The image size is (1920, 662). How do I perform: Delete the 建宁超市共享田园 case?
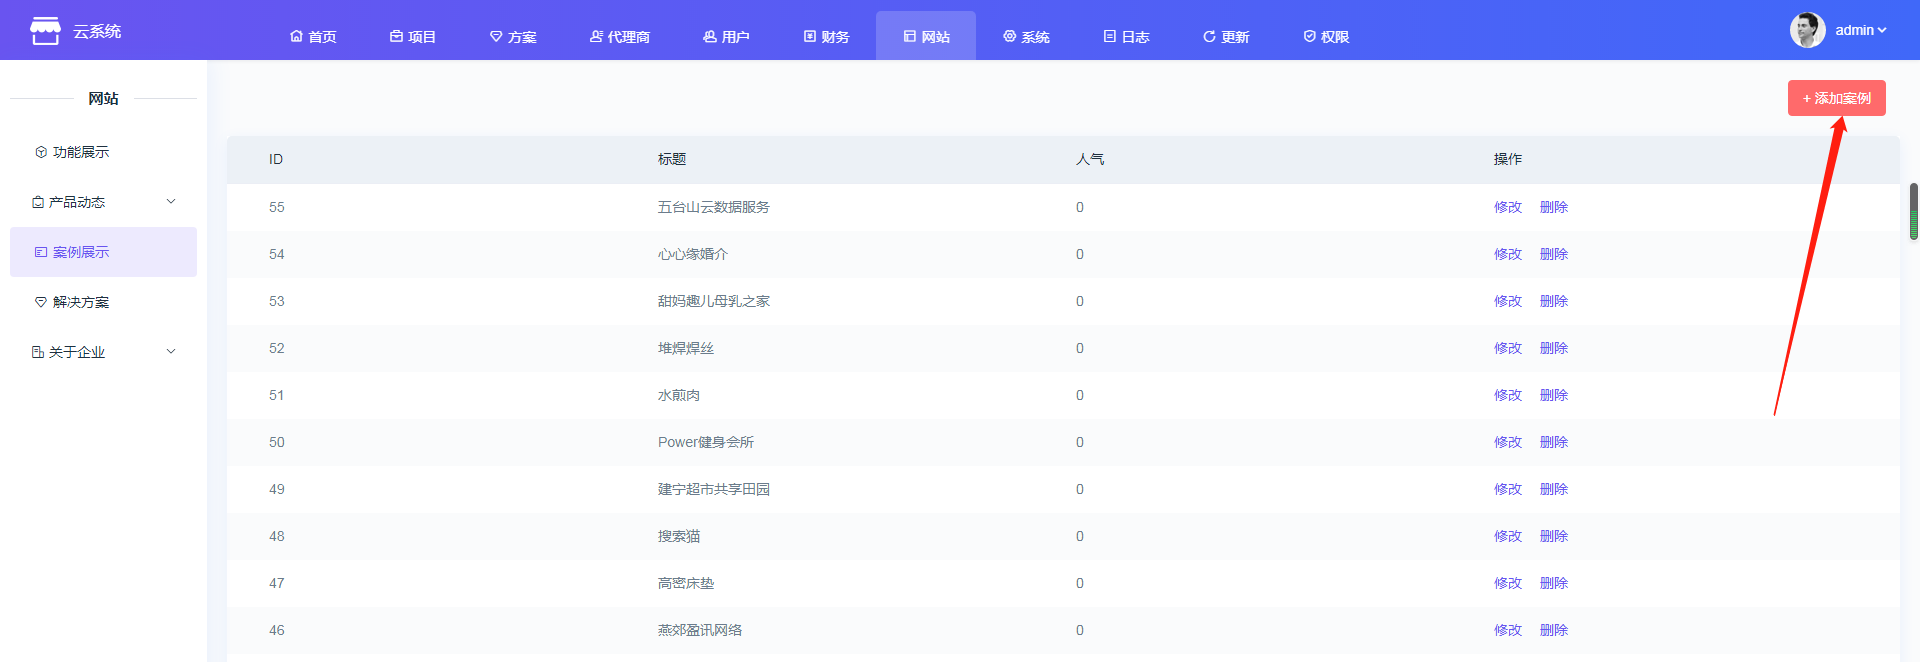pos(1554,489)
